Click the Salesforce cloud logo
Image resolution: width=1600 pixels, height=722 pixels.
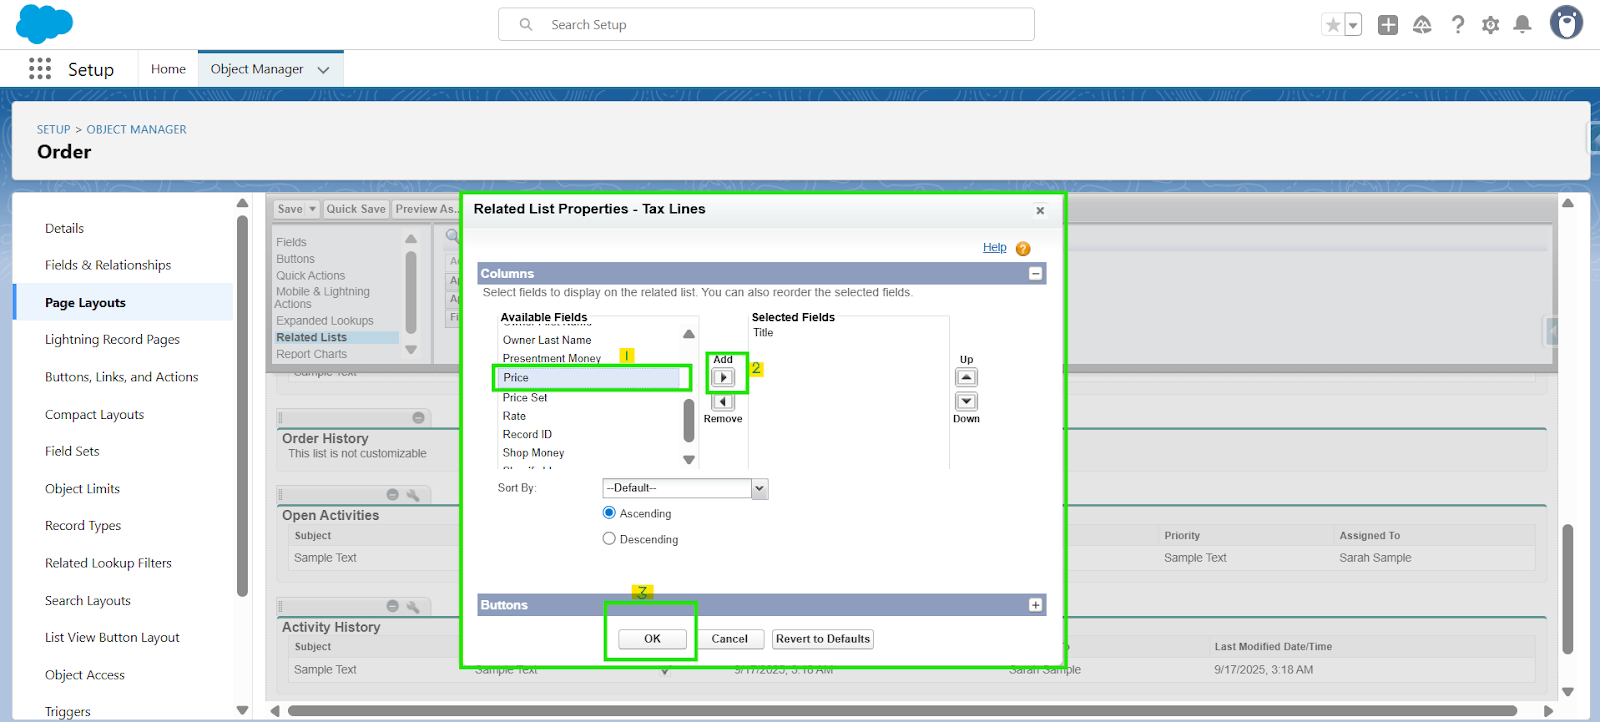[x=45, y=24]
